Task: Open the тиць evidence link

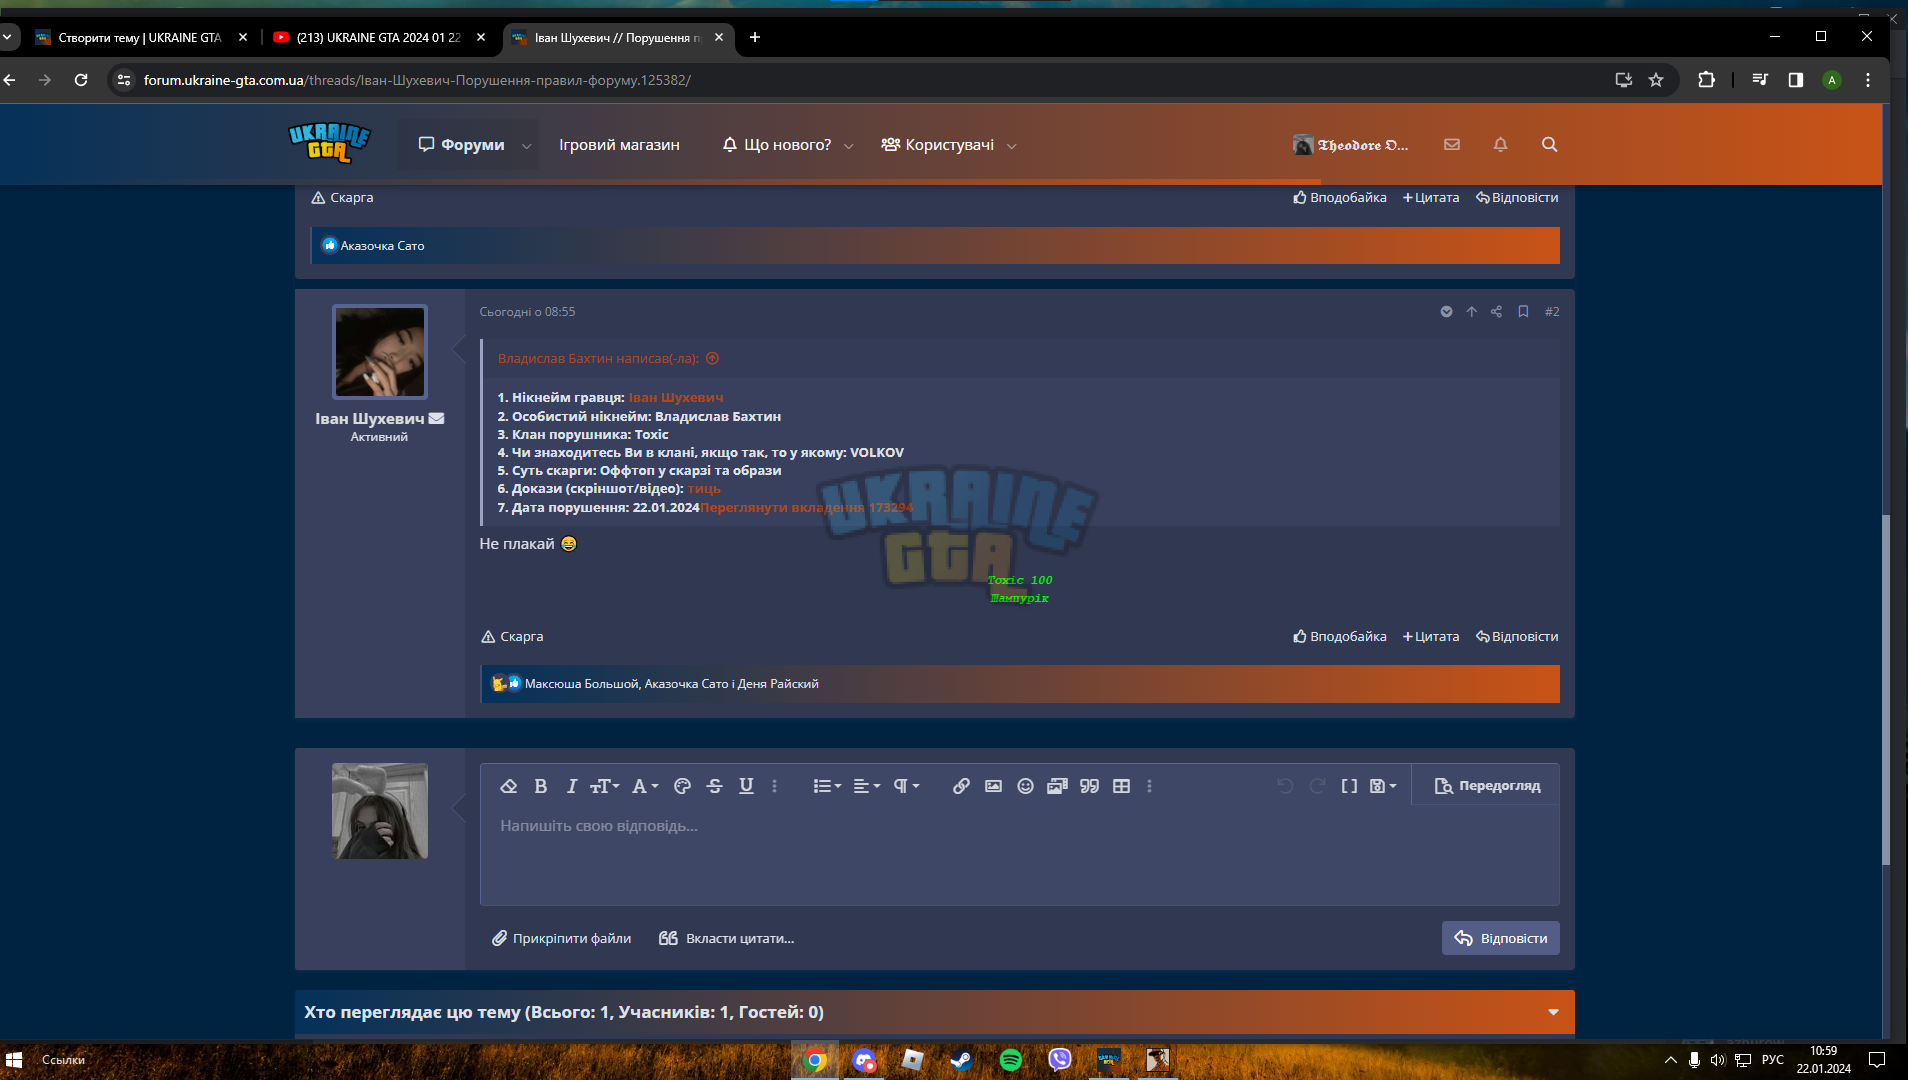Action: pyautogui.click(x=704, y=489)
